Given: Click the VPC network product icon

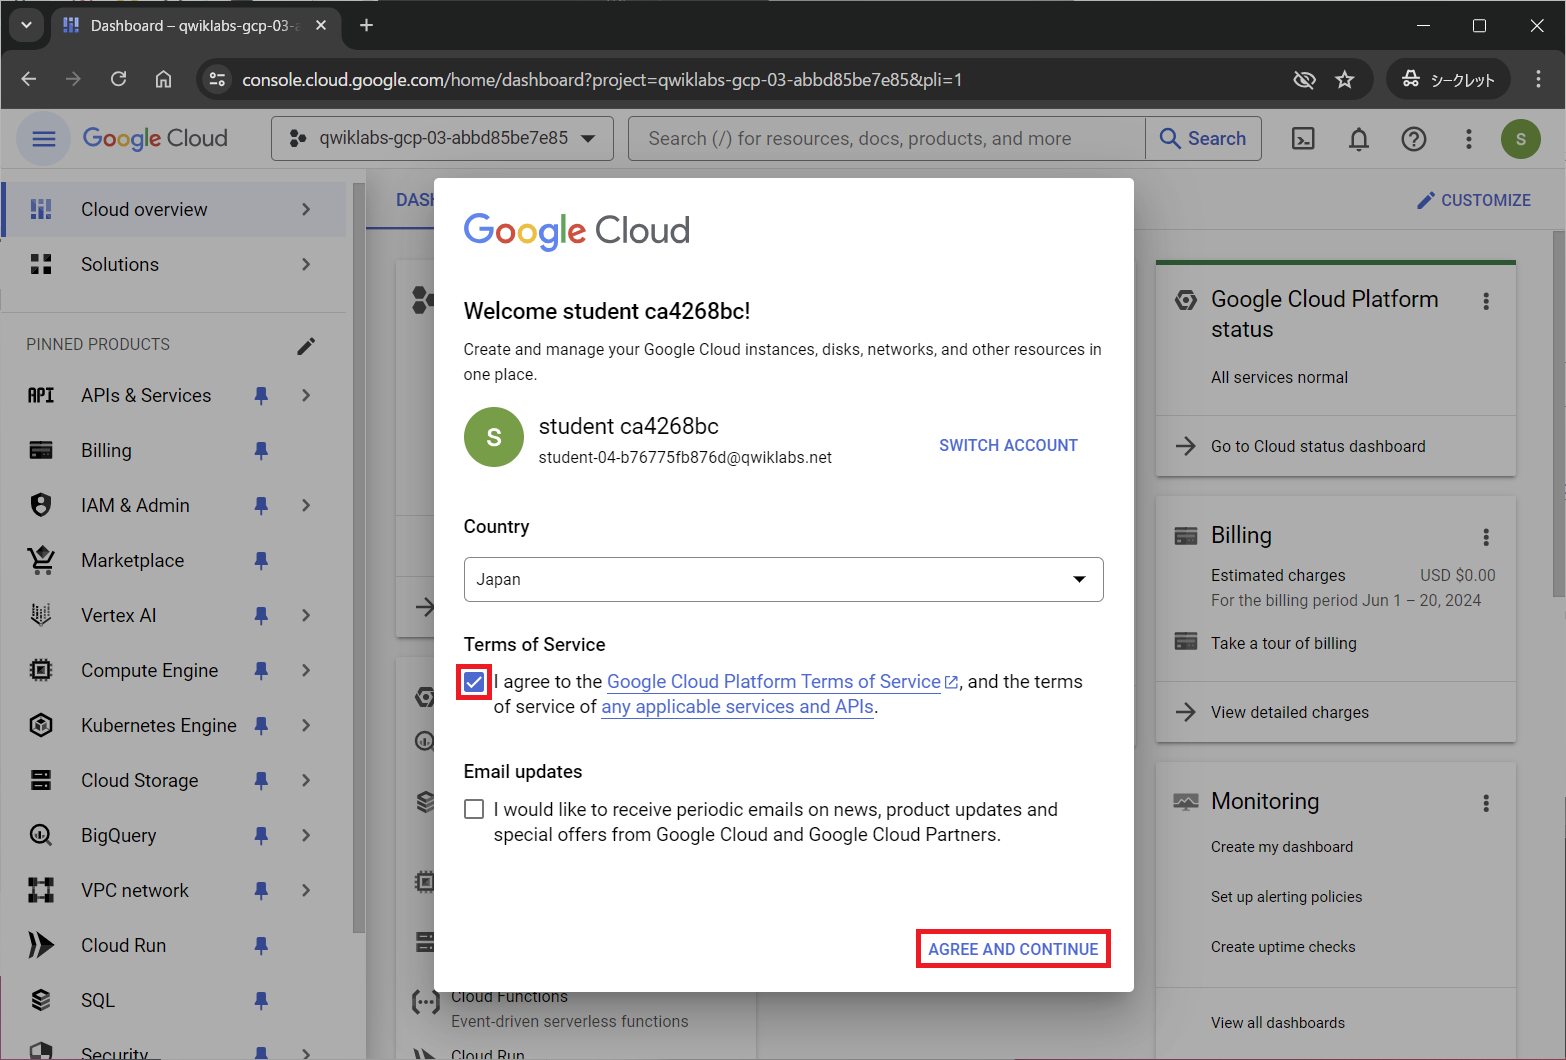Looking at the screenshot, I should pos(41,890).
